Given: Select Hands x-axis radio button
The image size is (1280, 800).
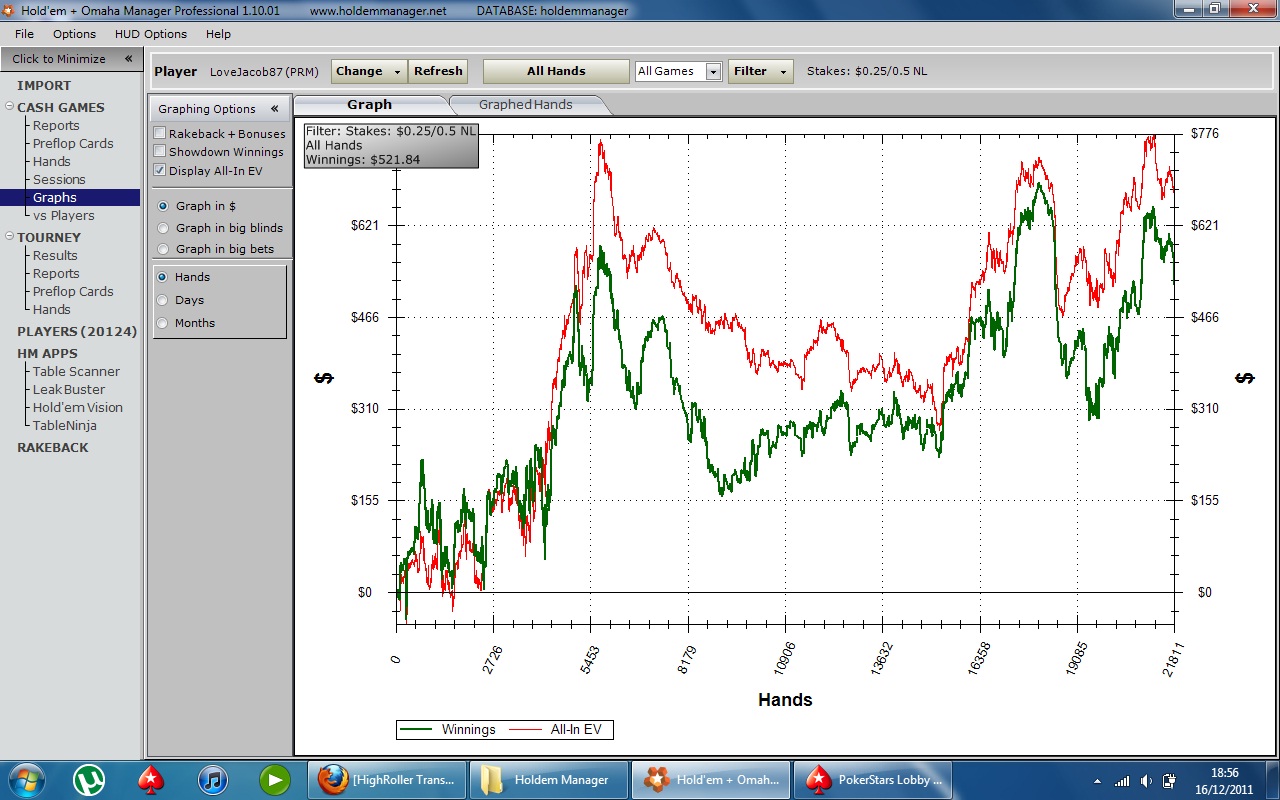Looking at the screenshot, I should pyautogui.click(x=163, y=277).
